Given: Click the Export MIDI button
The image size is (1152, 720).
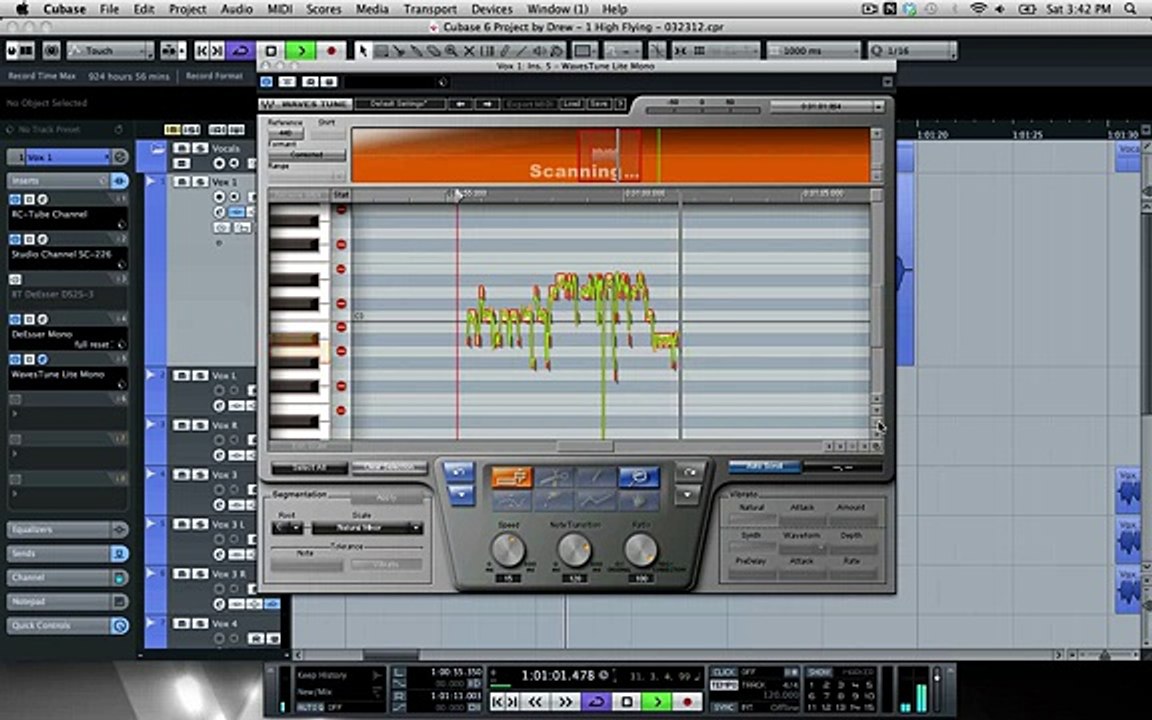Looking at the screenshot, I should pos(530,104).
